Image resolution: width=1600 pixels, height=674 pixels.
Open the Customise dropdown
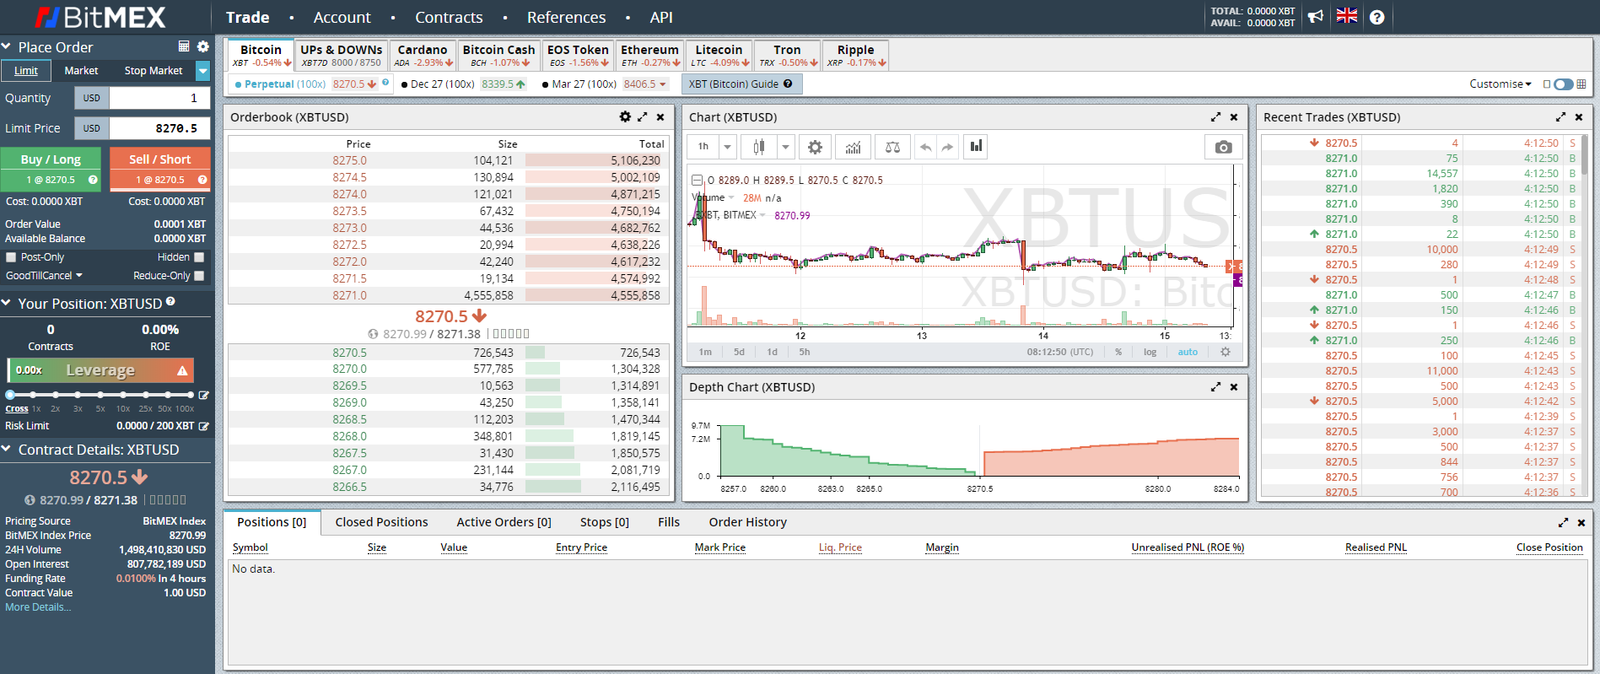coord(1500,84)
